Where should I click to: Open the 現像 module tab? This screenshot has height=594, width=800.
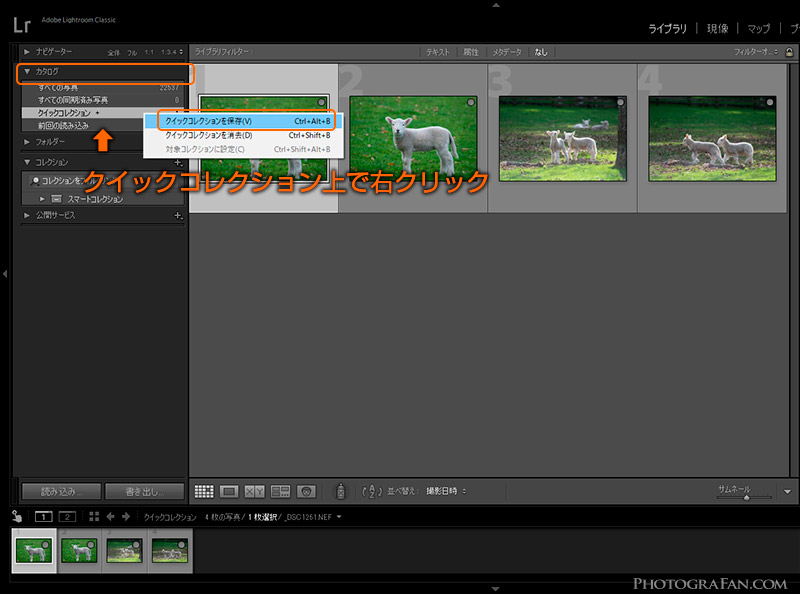coord(717,29)
